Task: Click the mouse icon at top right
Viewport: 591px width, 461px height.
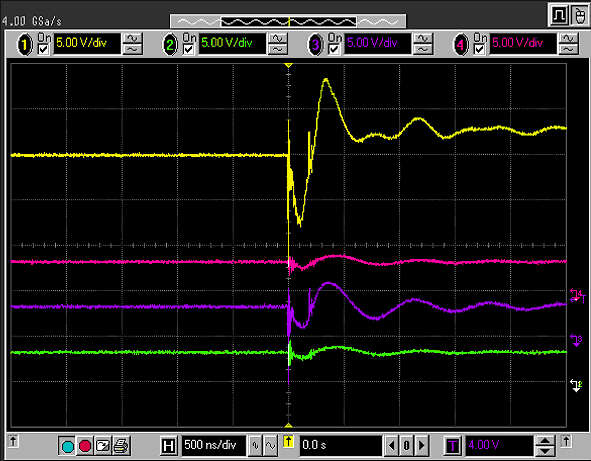Action: (580, 15)
